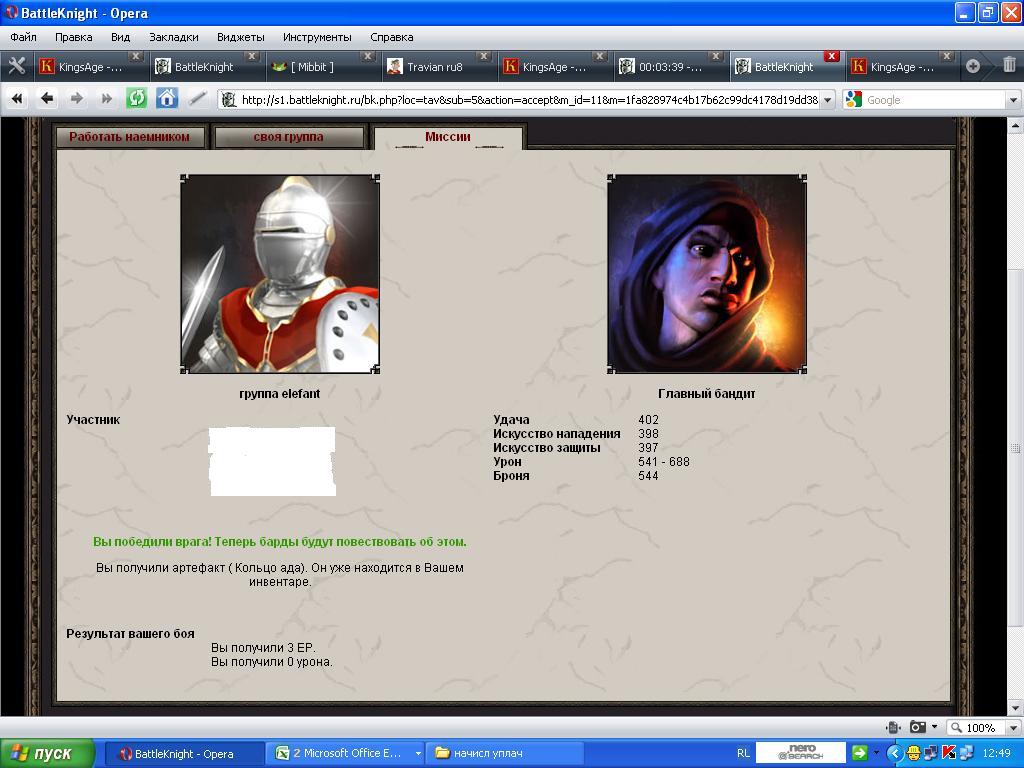The width and height of the screenshot is (1024, 768).
Task: Open the address bar history dropdown
Action: [x=827, y=100]
